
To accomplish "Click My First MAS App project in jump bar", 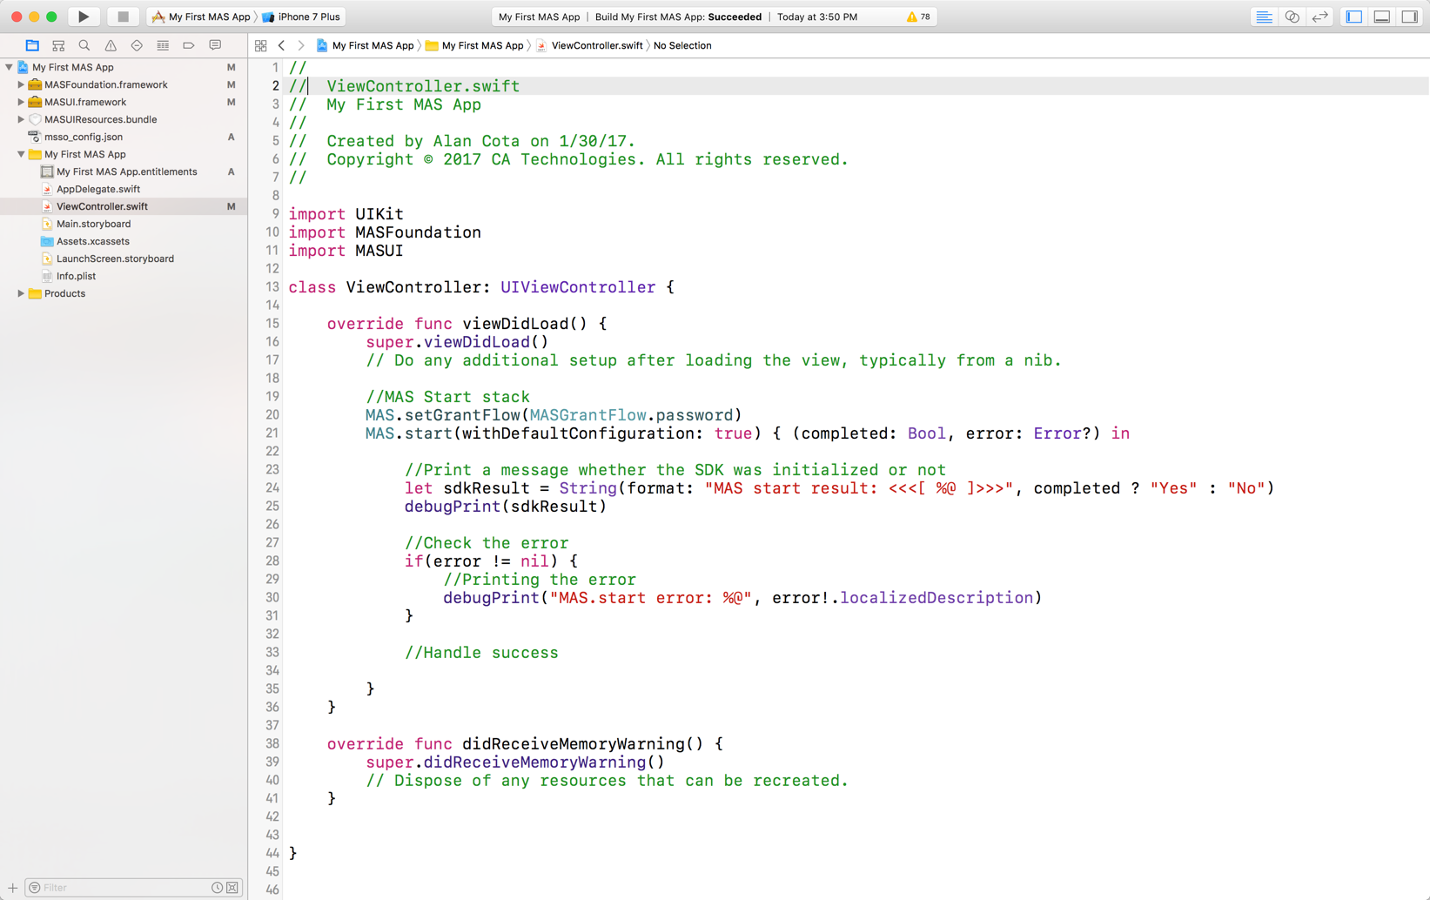I will coord(365,46).
